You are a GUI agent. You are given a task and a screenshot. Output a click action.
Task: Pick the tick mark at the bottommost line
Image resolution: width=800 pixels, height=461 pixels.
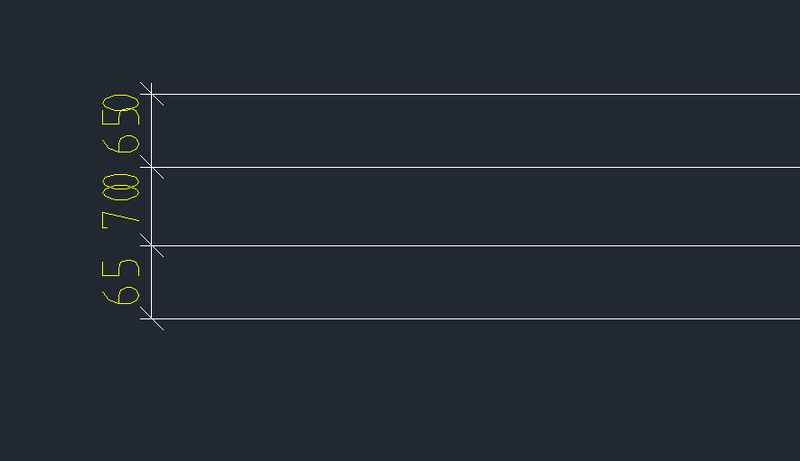click(x=151, y=319)
